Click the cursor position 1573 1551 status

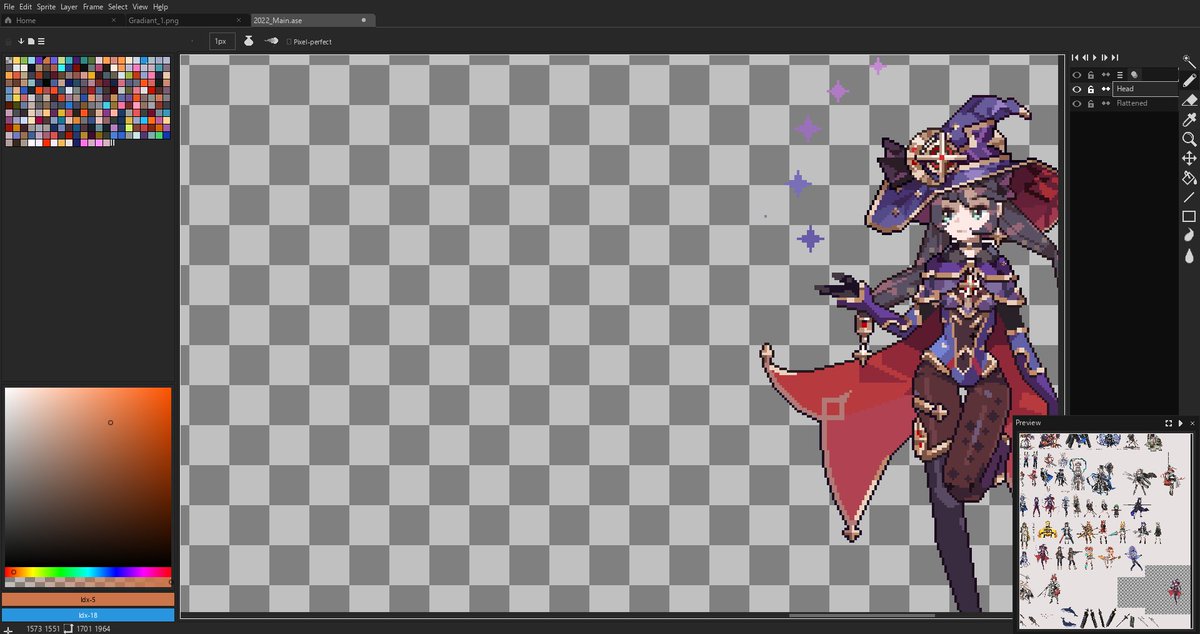click(x=44, y=629)
